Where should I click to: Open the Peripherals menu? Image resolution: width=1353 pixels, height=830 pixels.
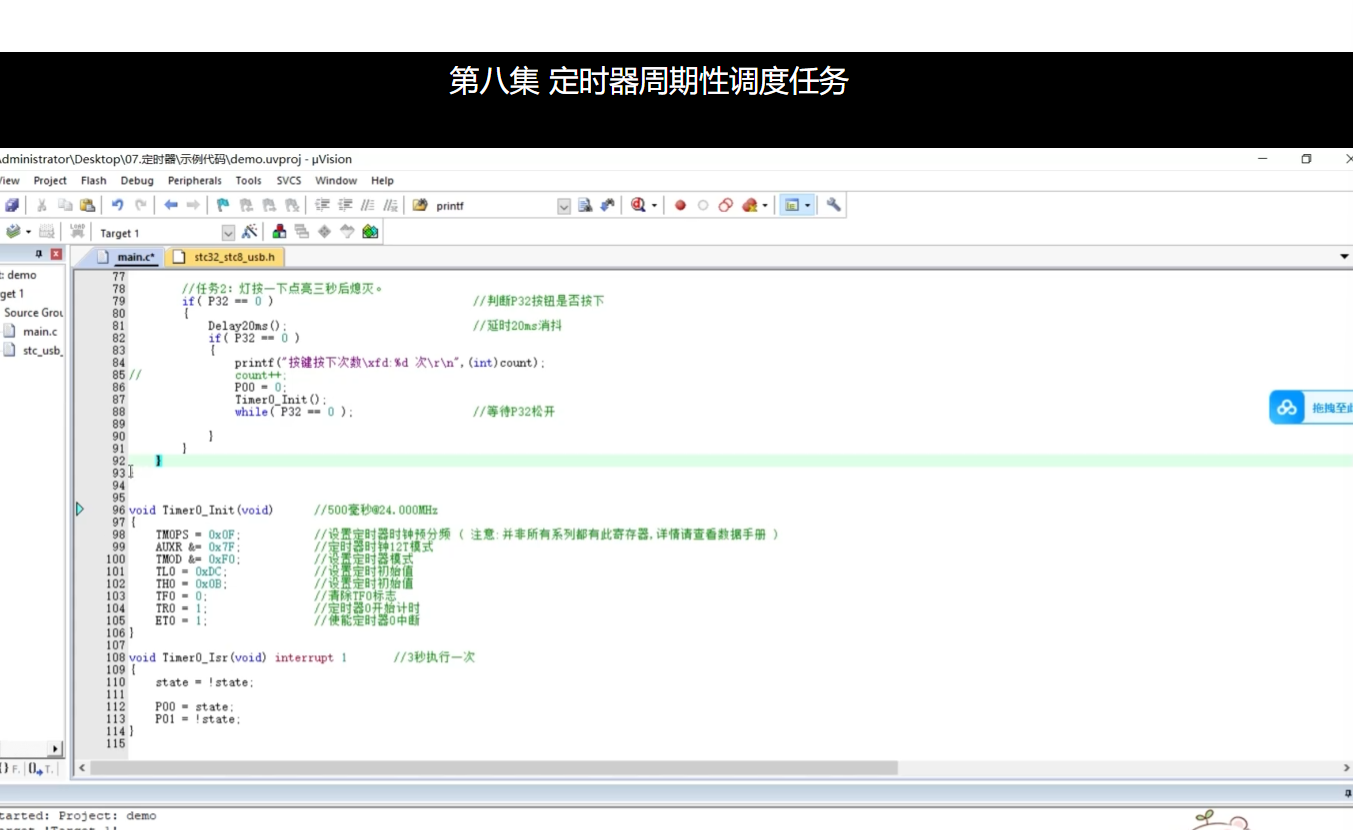point(194,180)
